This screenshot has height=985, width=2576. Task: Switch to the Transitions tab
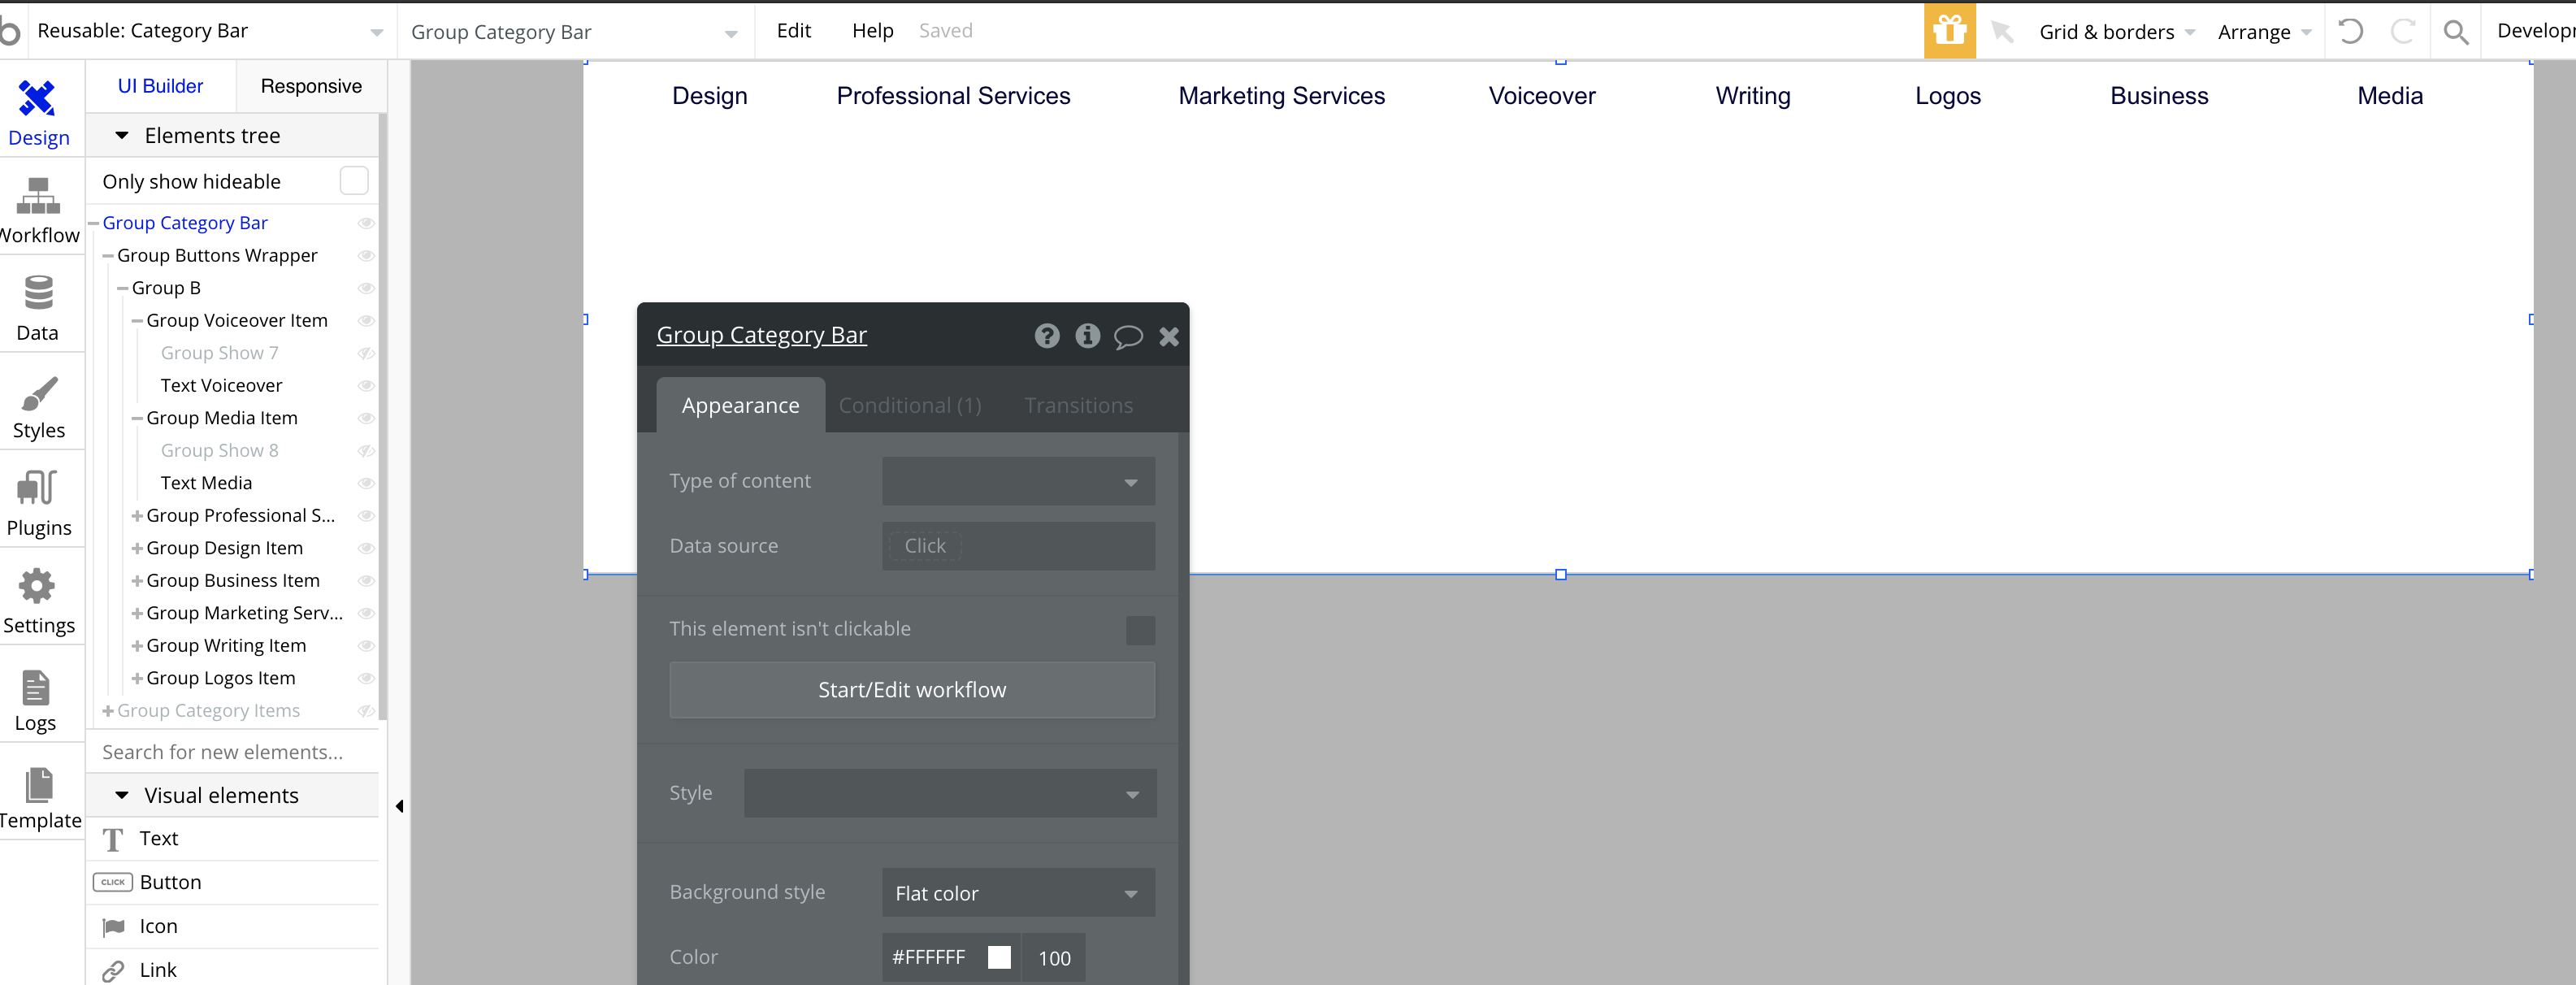[1078, 405]
